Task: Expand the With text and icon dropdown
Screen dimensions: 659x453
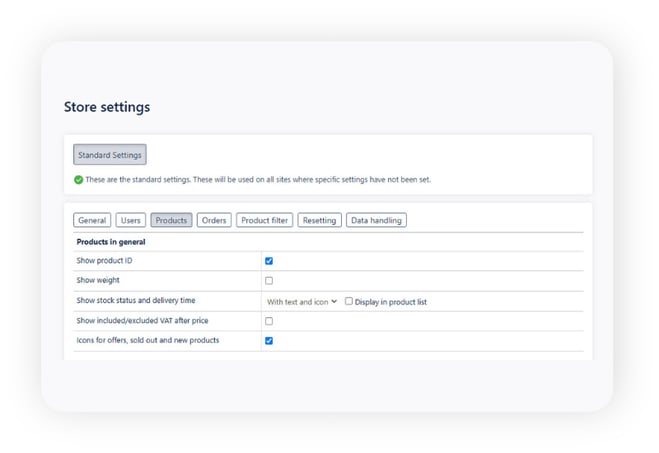Action: point(301,301)
